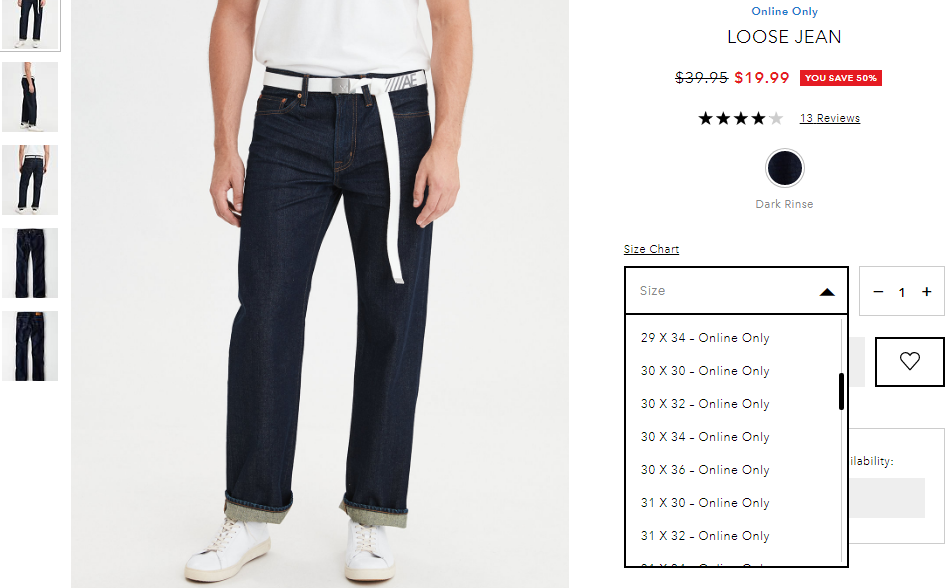
Task: Collapse the Size dropdown using the arrow
Action: pos(827,292)
